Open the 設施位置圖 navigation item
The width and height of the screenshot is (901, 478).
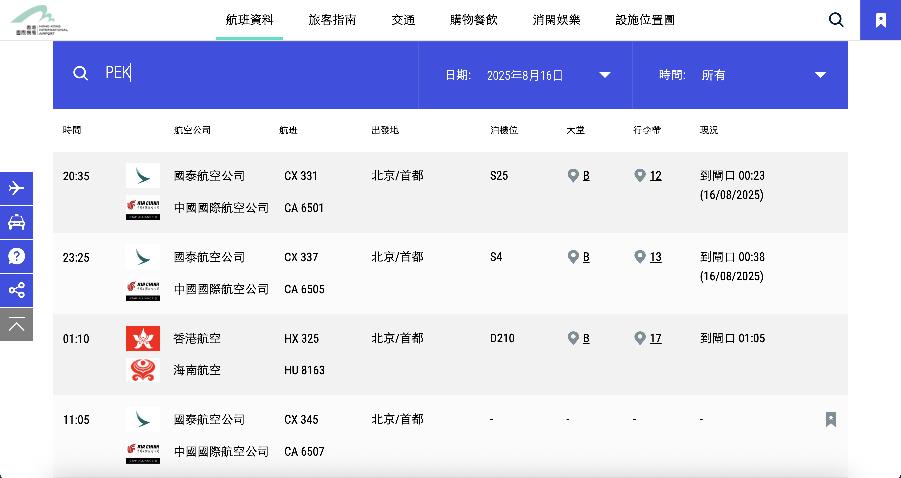coord(645,20)
